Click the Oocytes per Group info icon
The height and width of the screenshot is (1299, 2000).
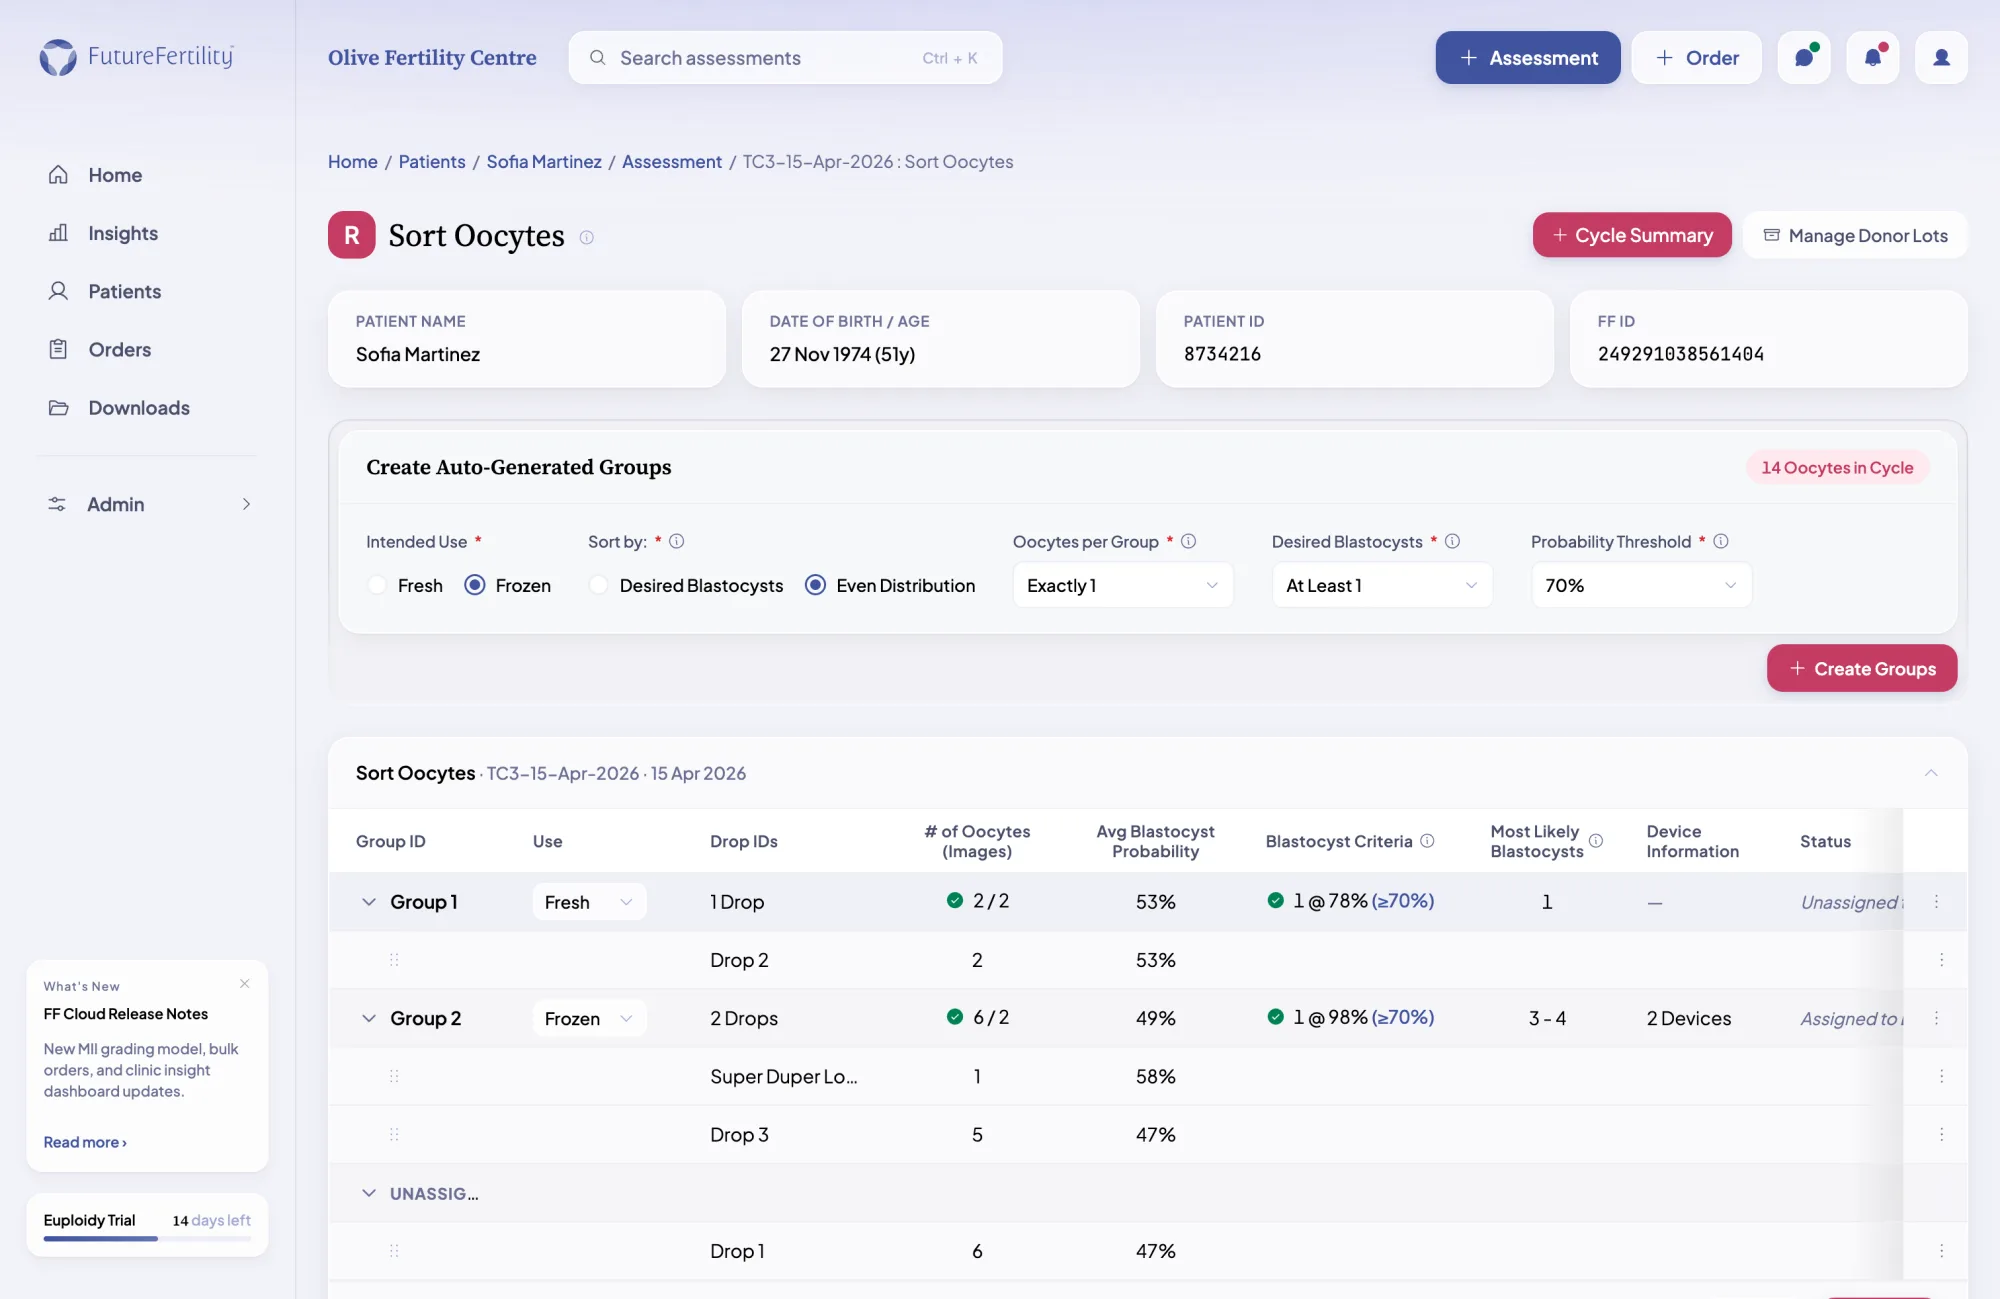1188,541
